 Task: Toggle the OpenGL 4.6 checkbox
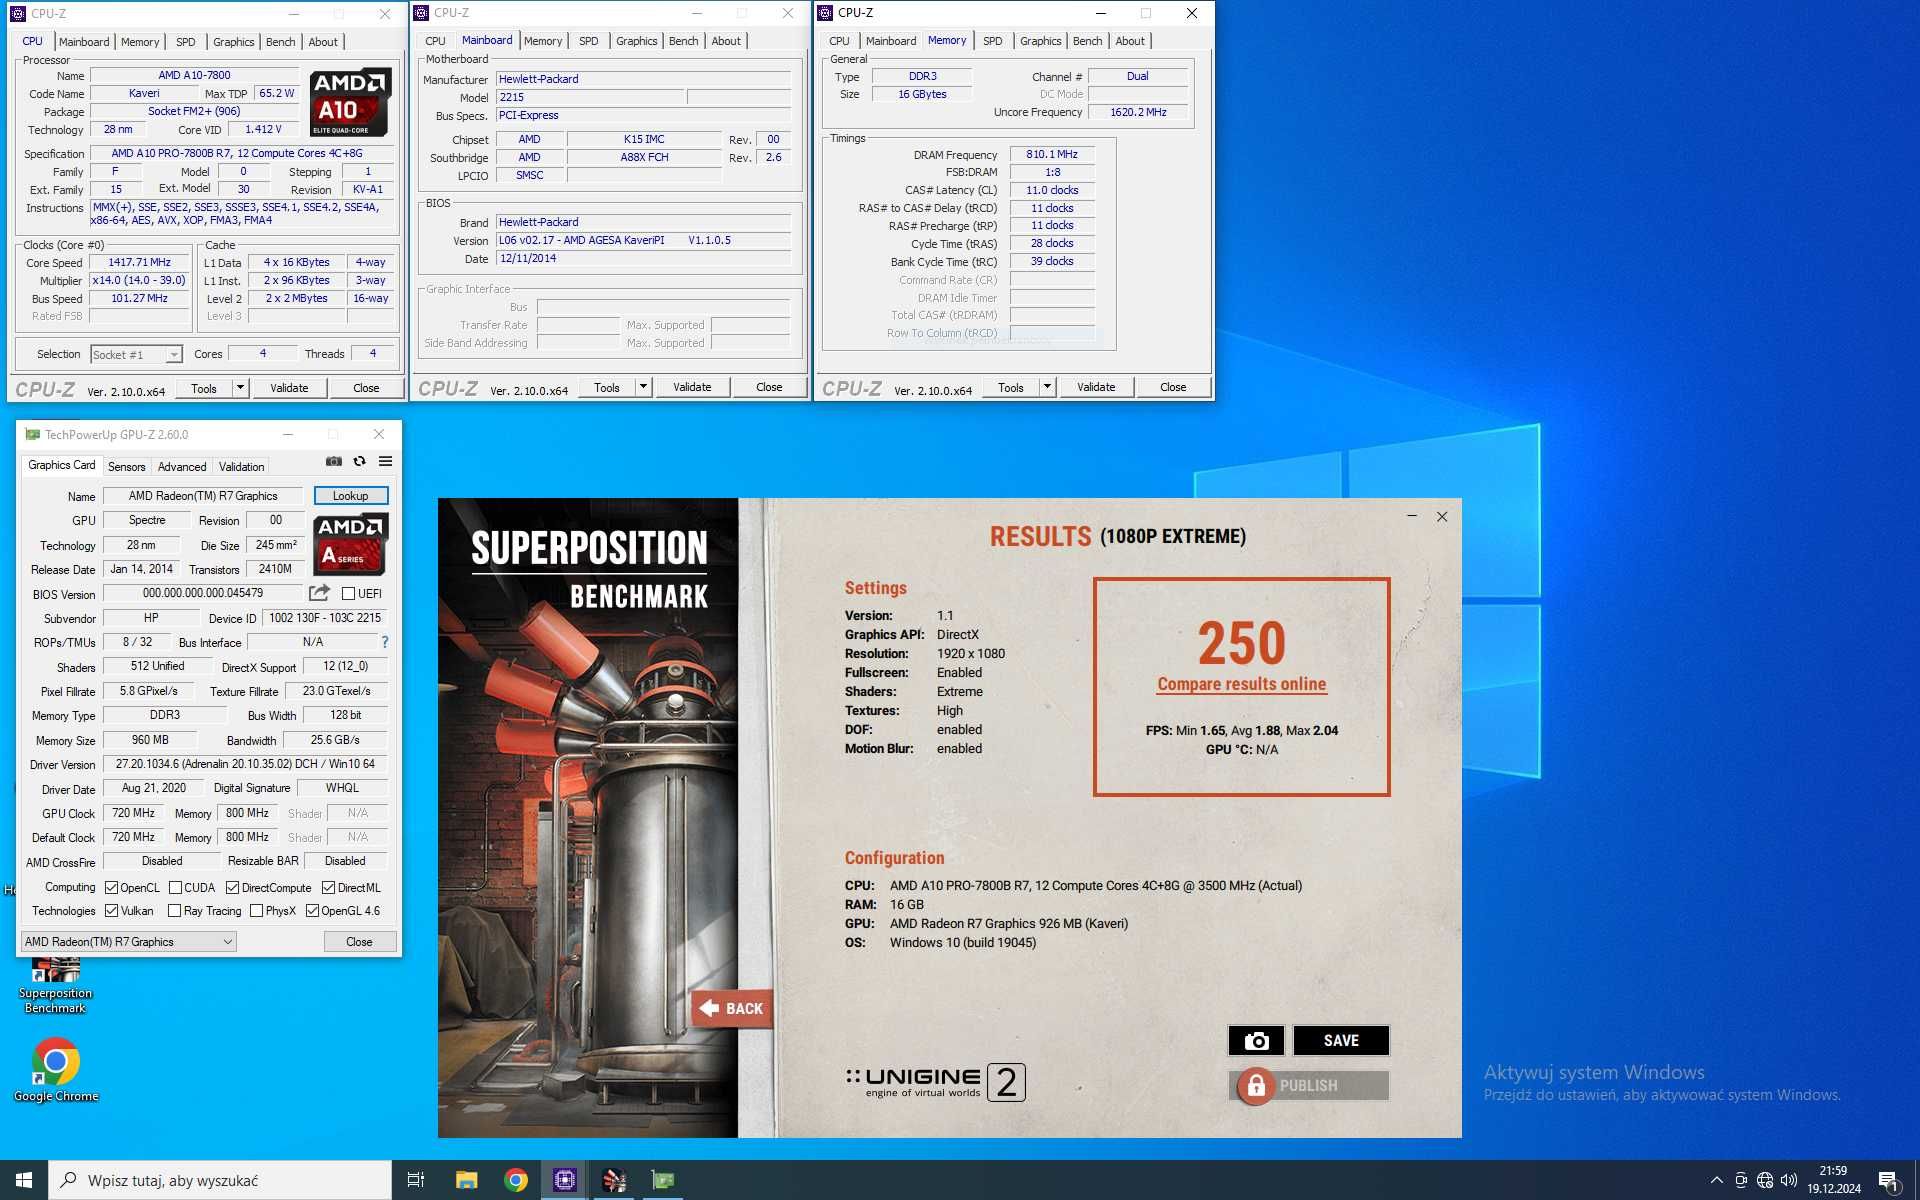tap(312, 911)
